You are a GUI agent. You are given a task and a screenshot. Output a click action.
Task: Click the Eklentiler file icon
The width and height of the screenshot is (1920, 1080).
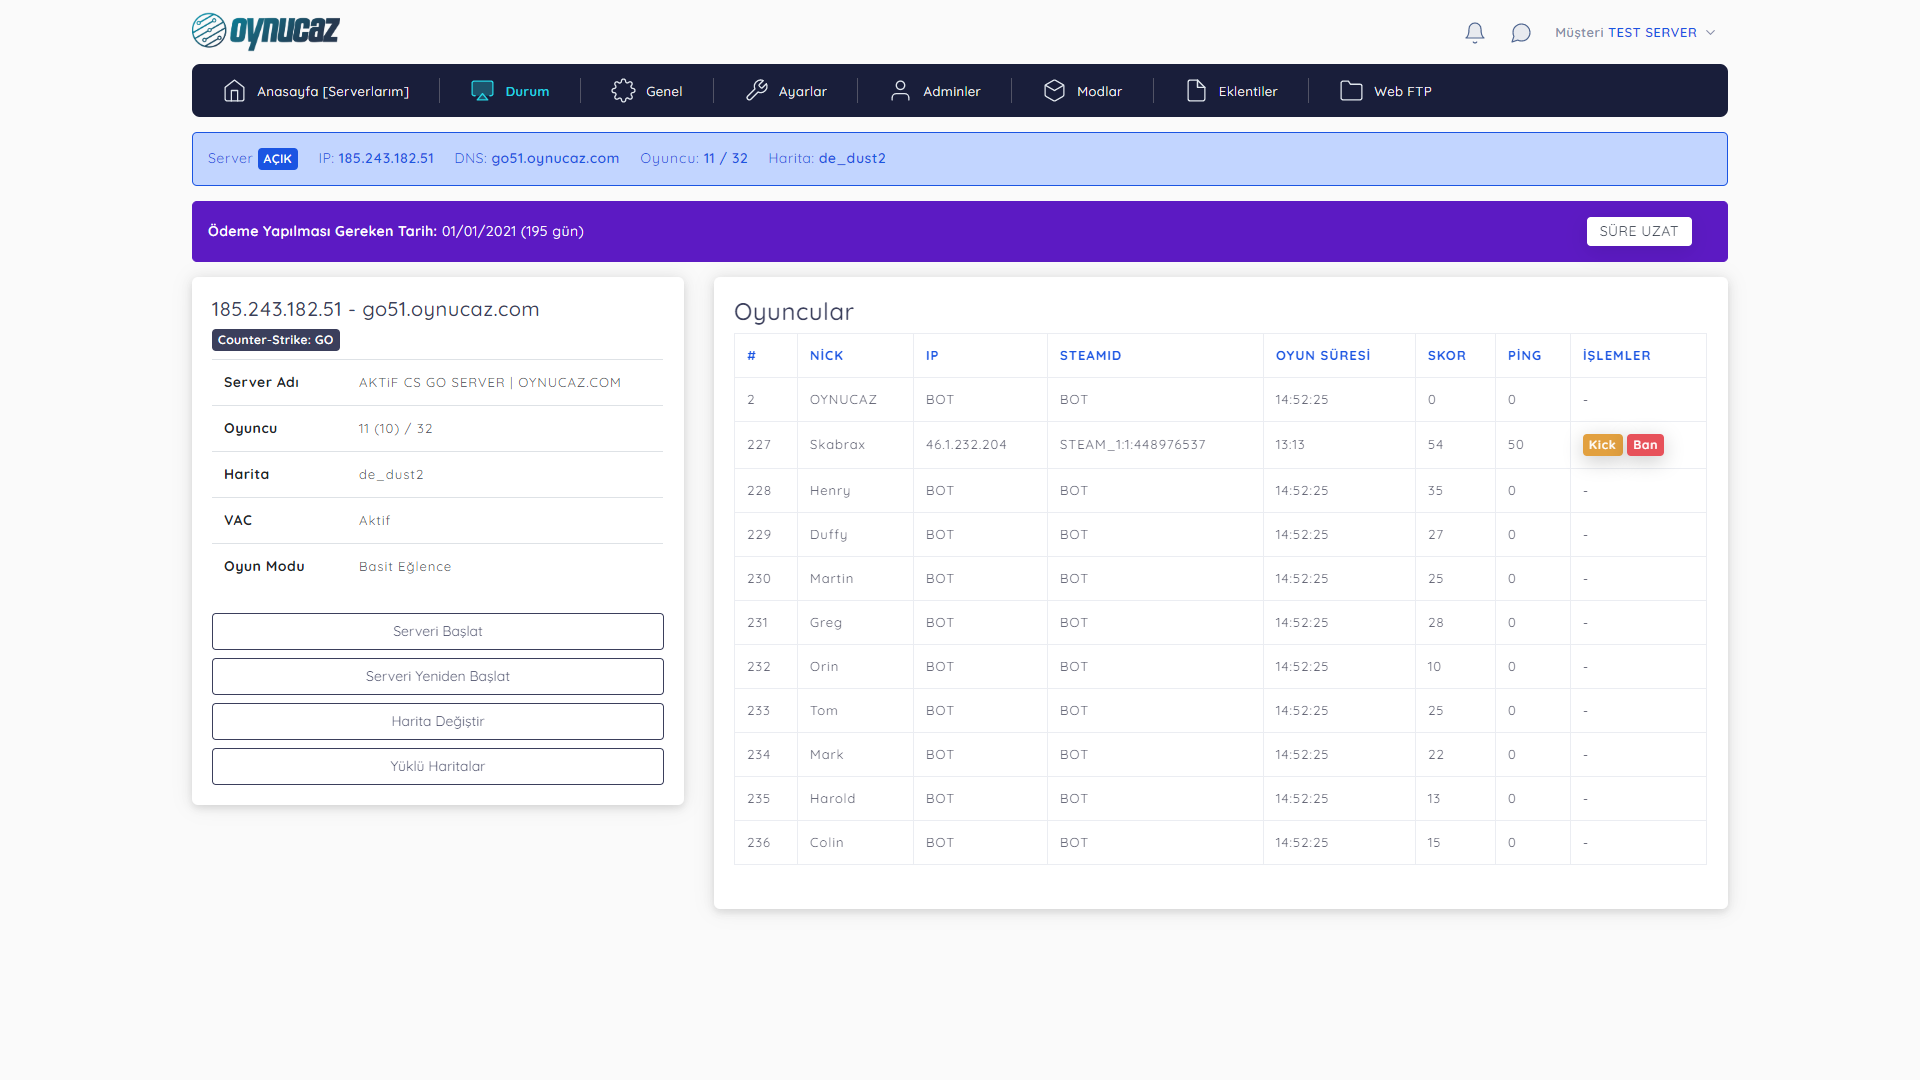(x=1196, y=91)
